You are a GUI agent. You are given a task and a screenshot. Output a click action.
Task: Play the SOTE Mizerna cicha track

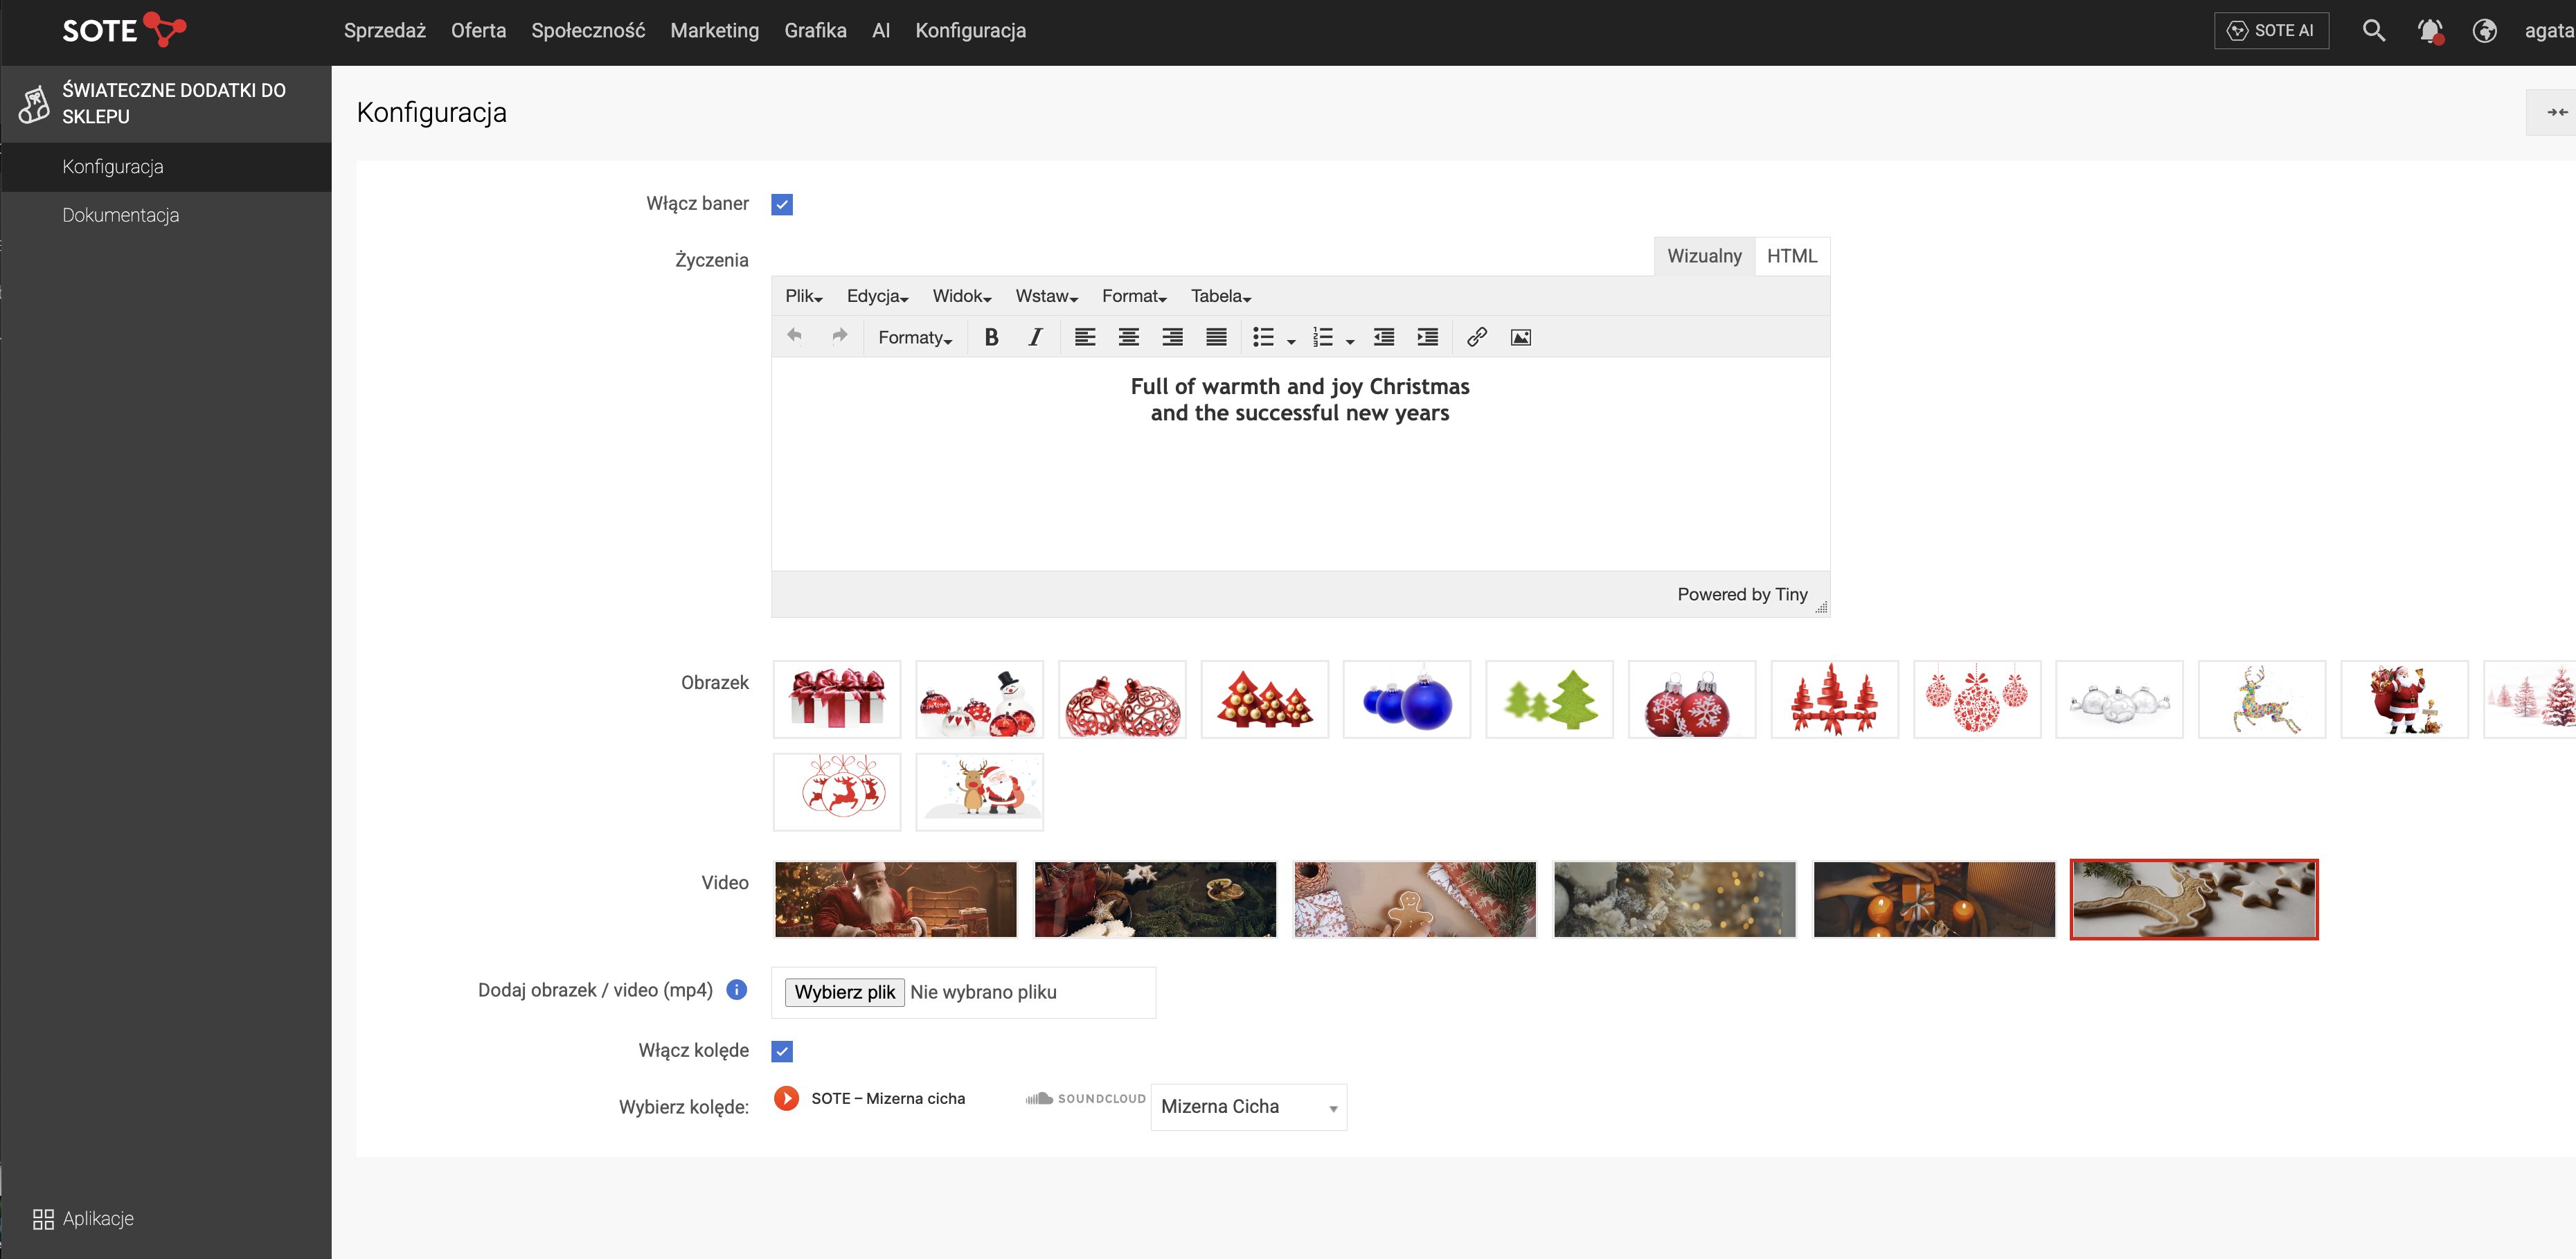tap(786, 1098)
